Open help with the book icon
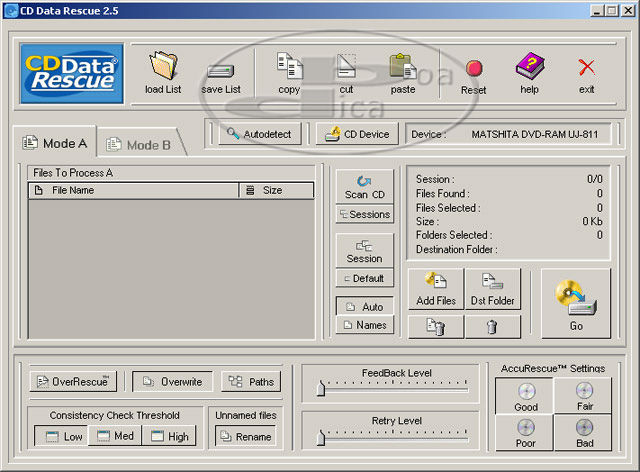 click(529, 68)
